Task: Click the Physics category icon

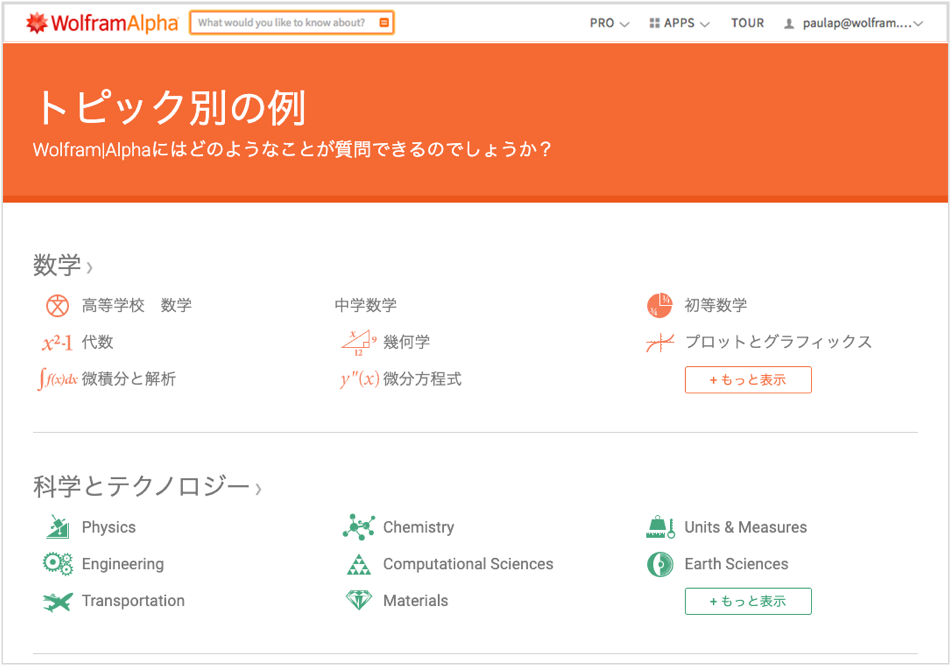Action: click(57, 527)
